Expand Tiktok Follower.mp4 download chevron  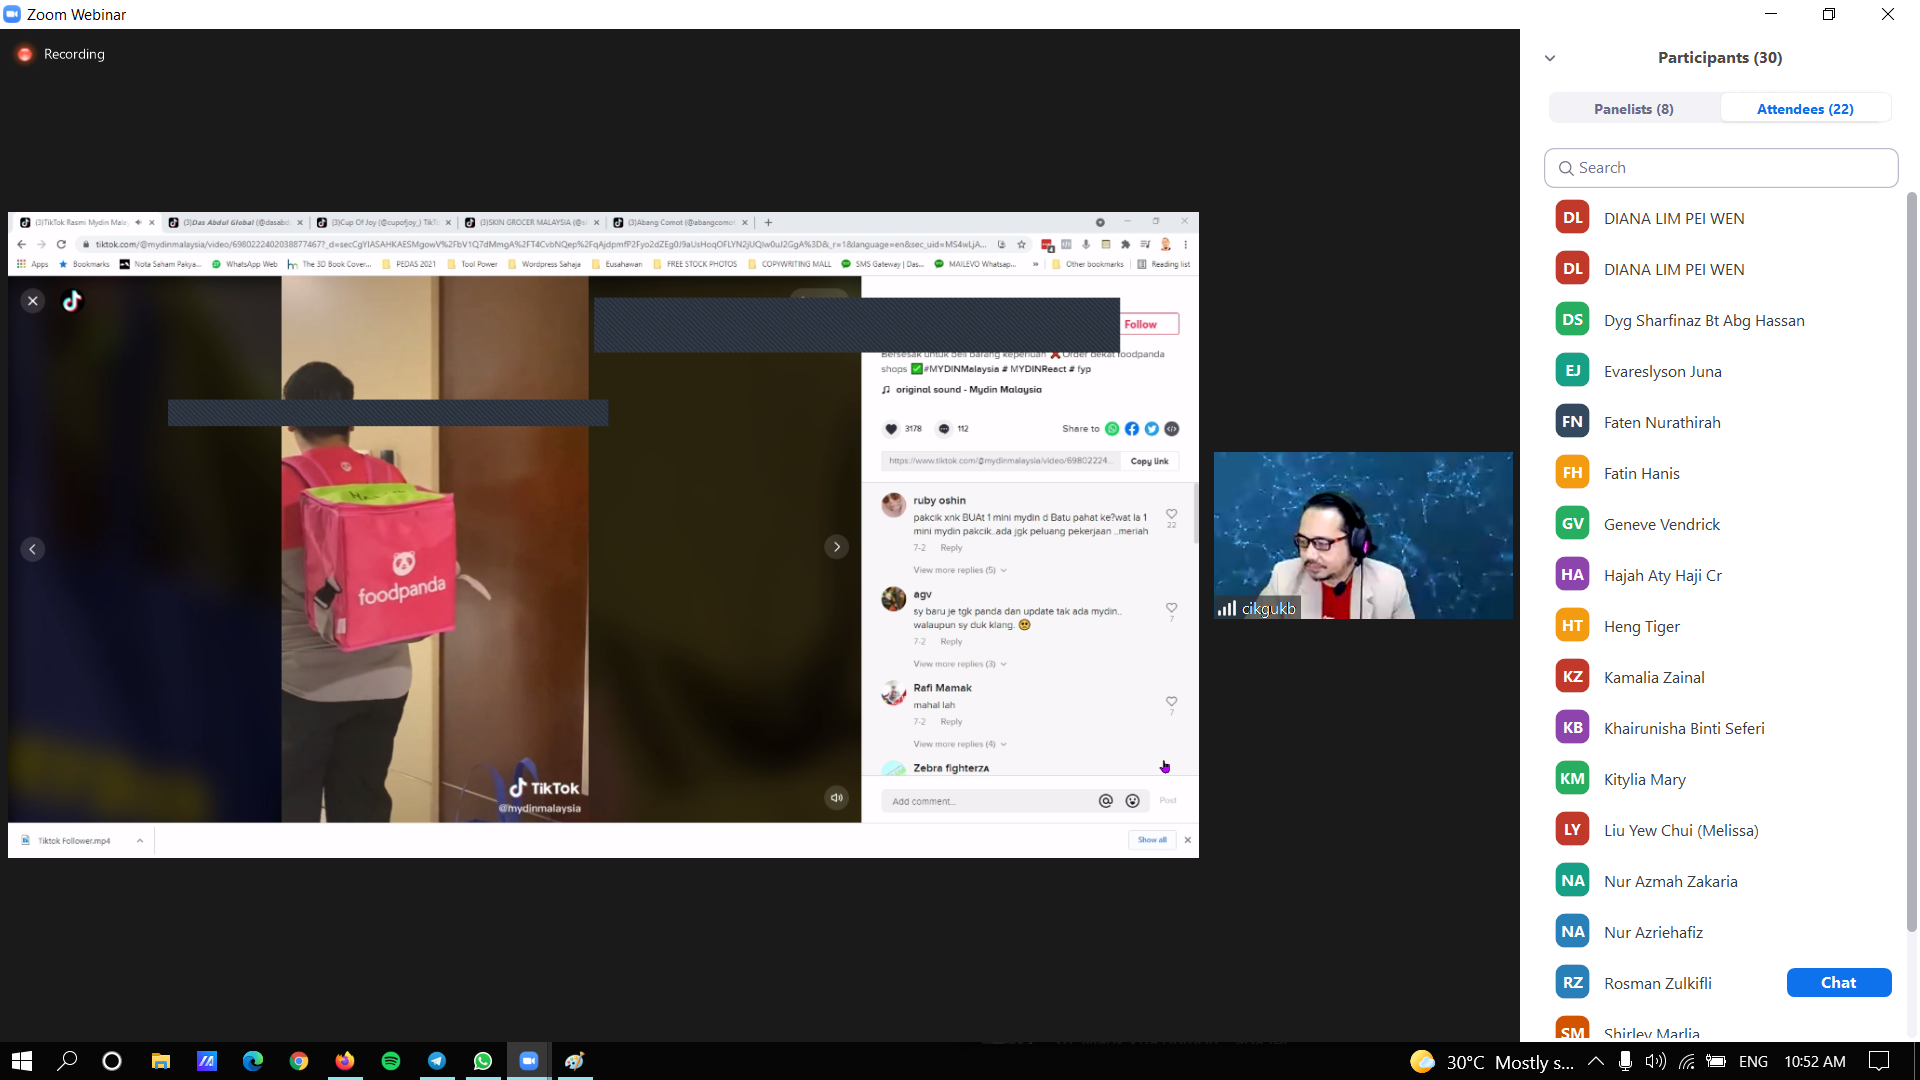[140, 841]
